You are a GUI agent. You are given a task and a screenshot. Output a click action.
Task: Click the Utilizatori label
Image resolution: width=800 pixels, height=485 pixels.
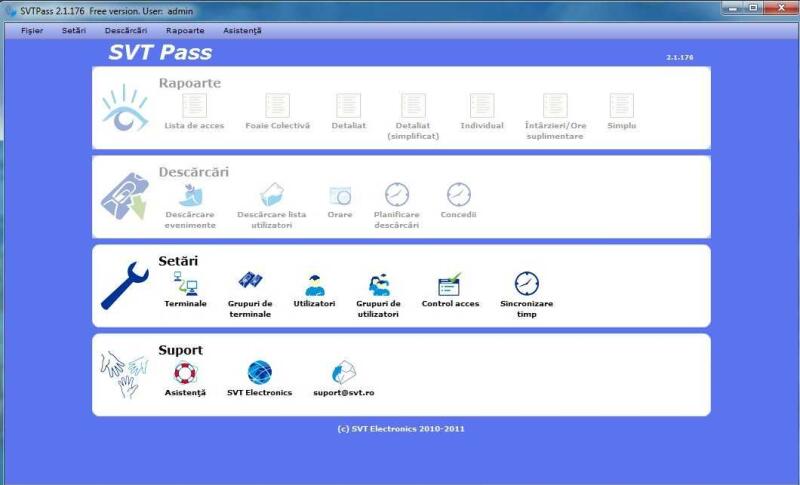point(314,303)
